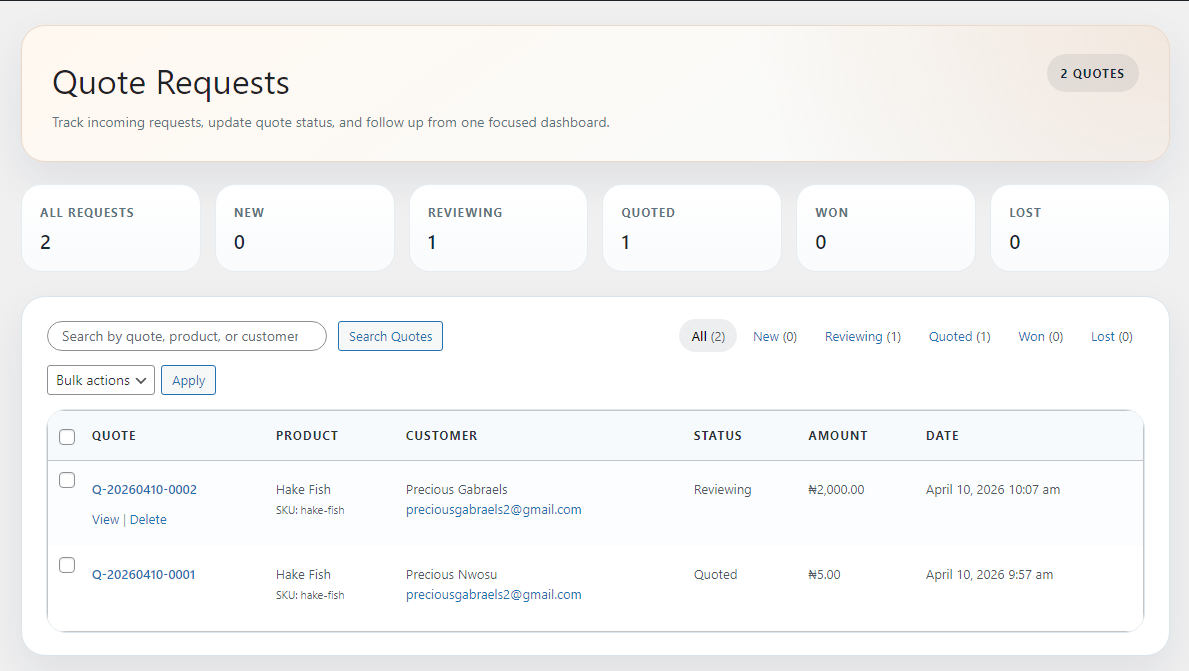This screenshot has height=671, width=1189.
Task: Delete quote Q-20260410-0002
Action: (148, 519)
